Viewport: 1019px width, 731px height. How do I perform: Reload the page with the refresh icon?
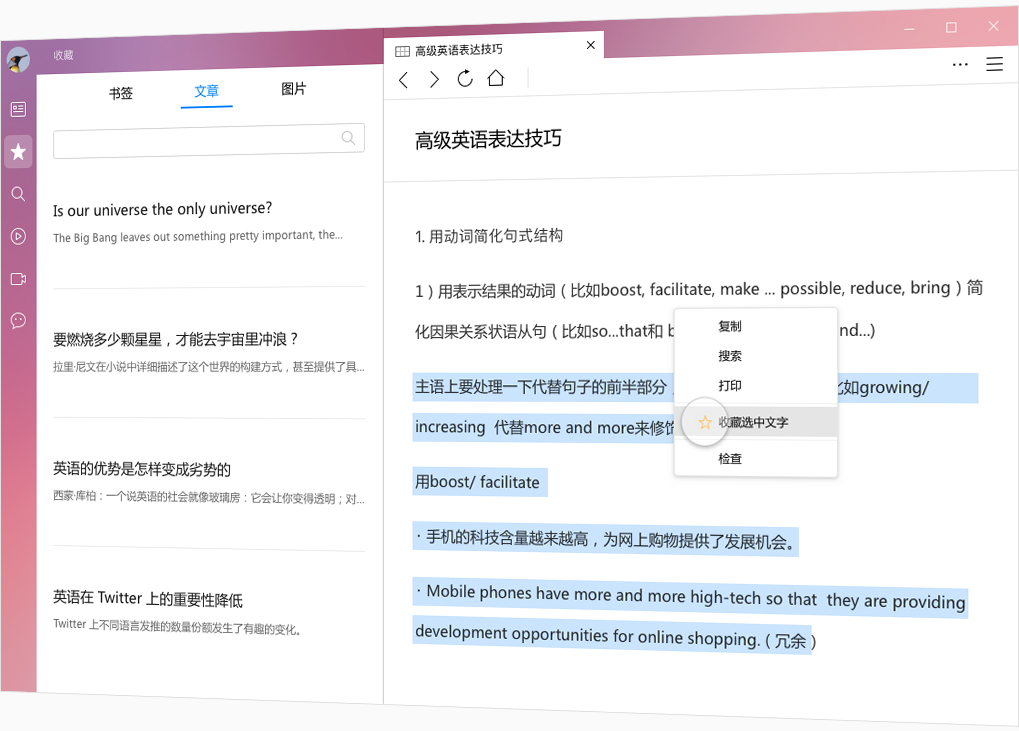pyautogui.click(x=465, y=79)
